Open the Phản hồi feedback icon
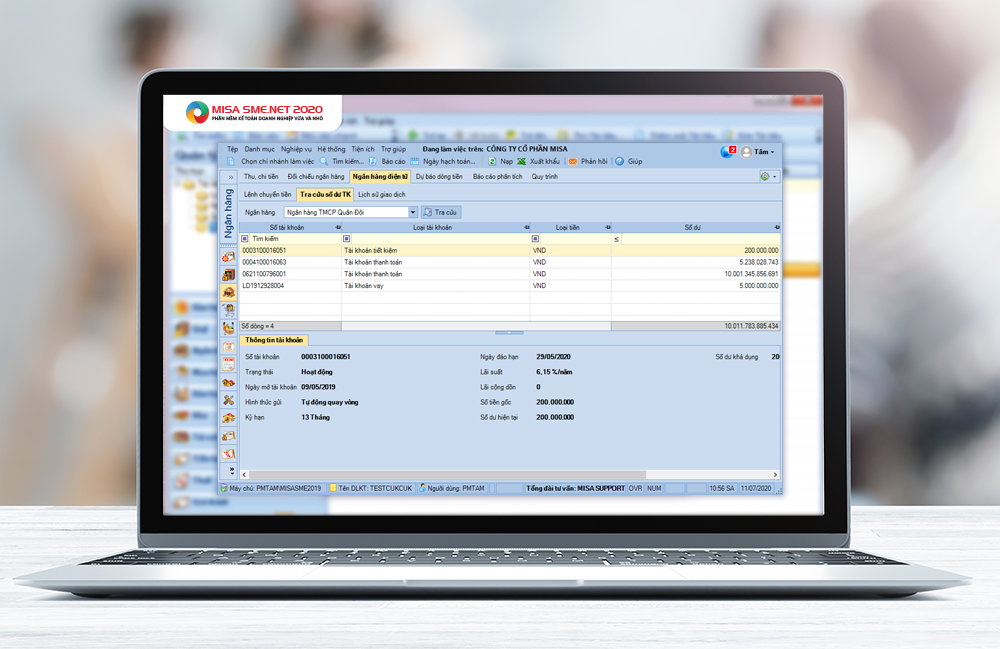Image resolution: width=1000 pixels, height=649 pixels. click(573, 161)
